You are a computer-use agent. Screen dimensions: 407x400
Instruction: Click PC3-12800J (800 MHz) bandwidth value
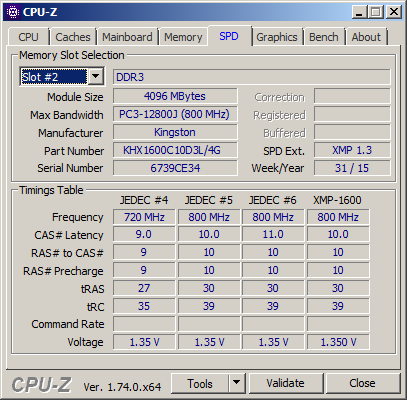(x=175, y=114)
